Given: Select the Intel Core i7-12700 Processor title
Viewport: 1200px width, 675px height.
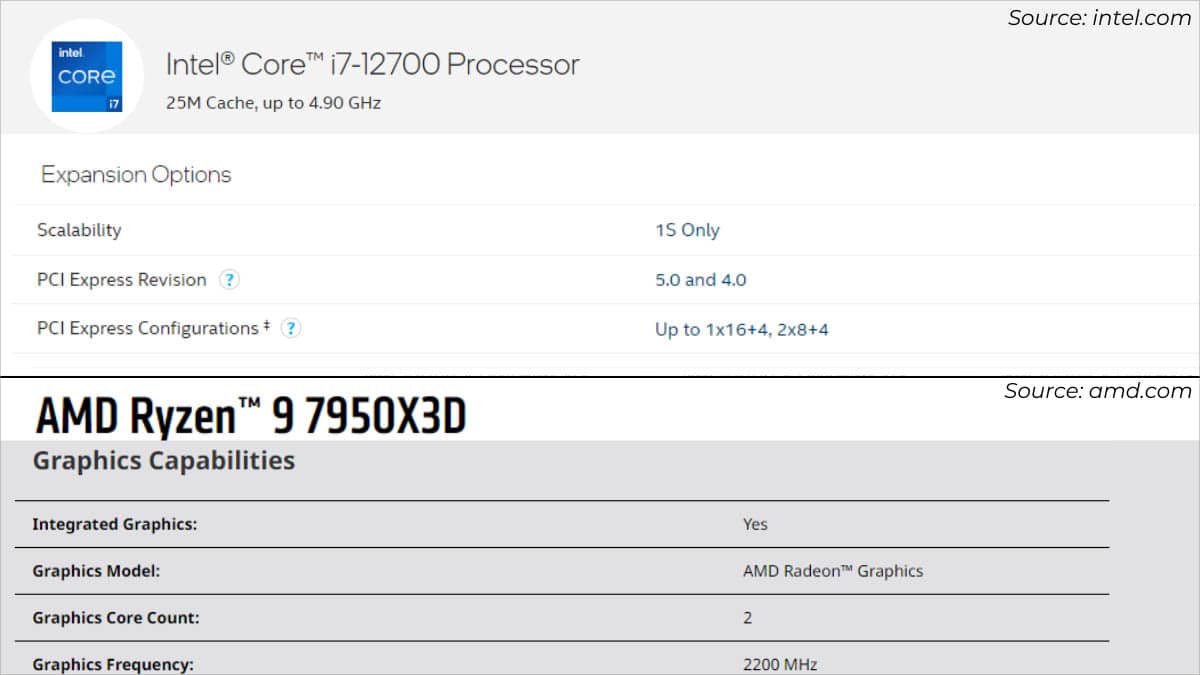Looking at the screenshot, I should [372, 64].
